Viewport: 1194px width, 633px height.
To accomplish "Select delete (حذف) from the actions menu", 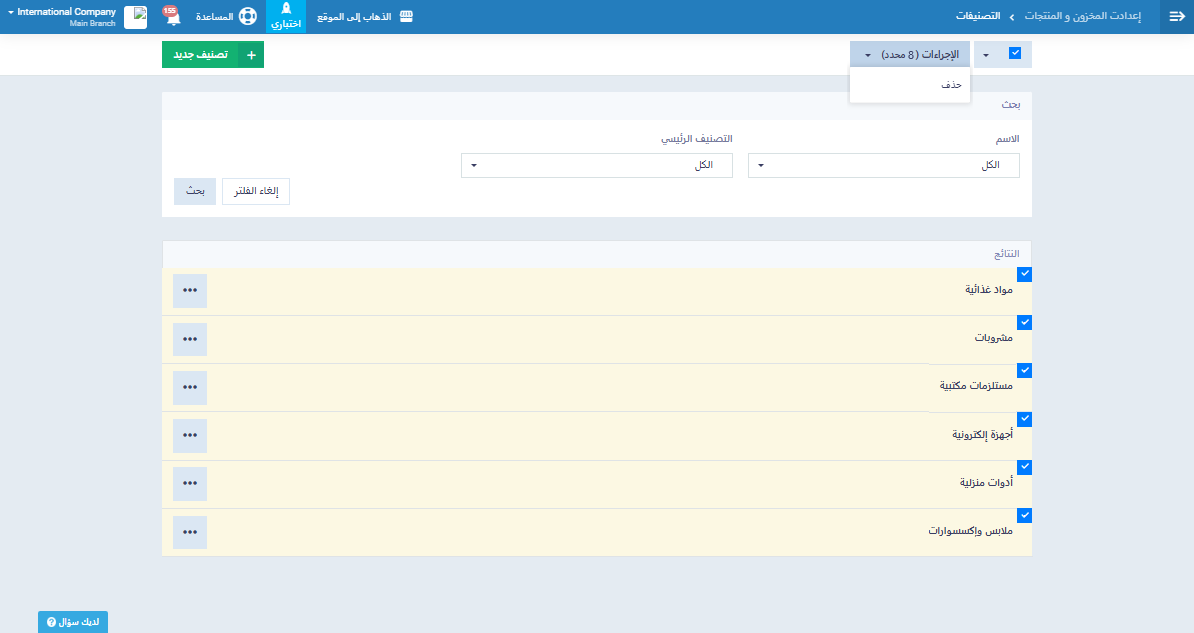I will [x=951, y=86].
